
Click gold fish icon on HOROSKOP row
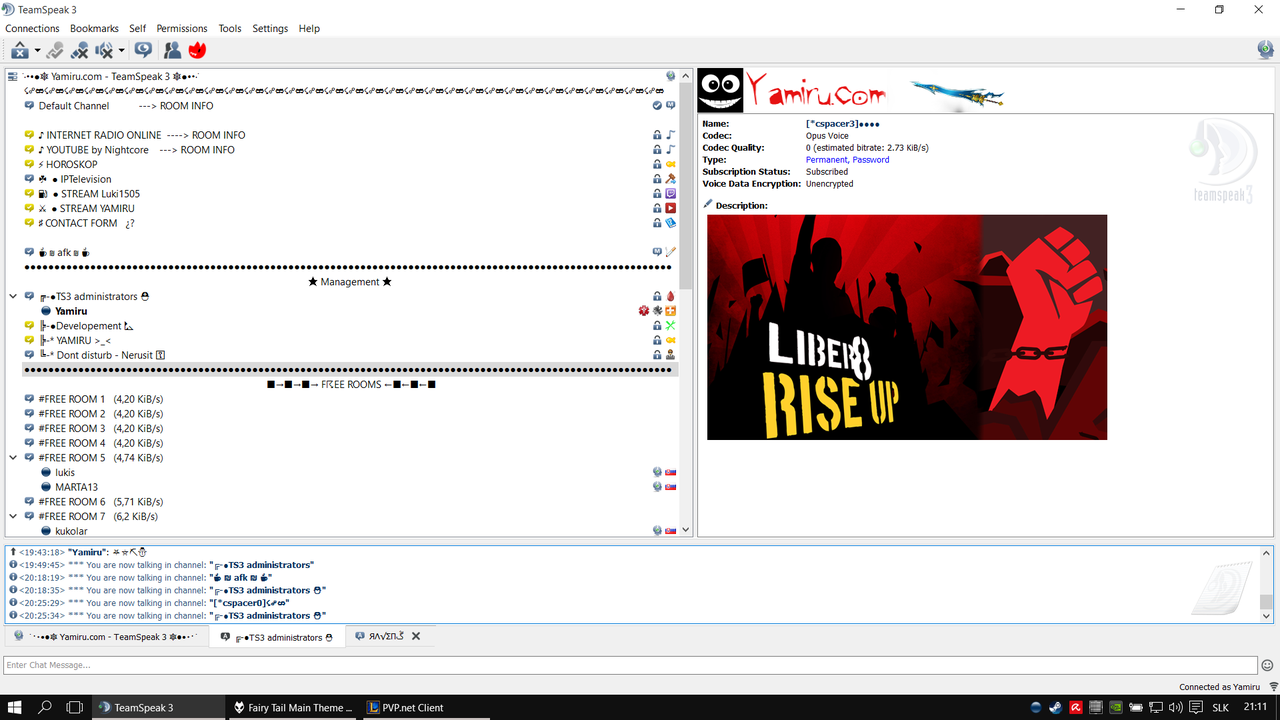pyautogui.click(x=671, y=164)
